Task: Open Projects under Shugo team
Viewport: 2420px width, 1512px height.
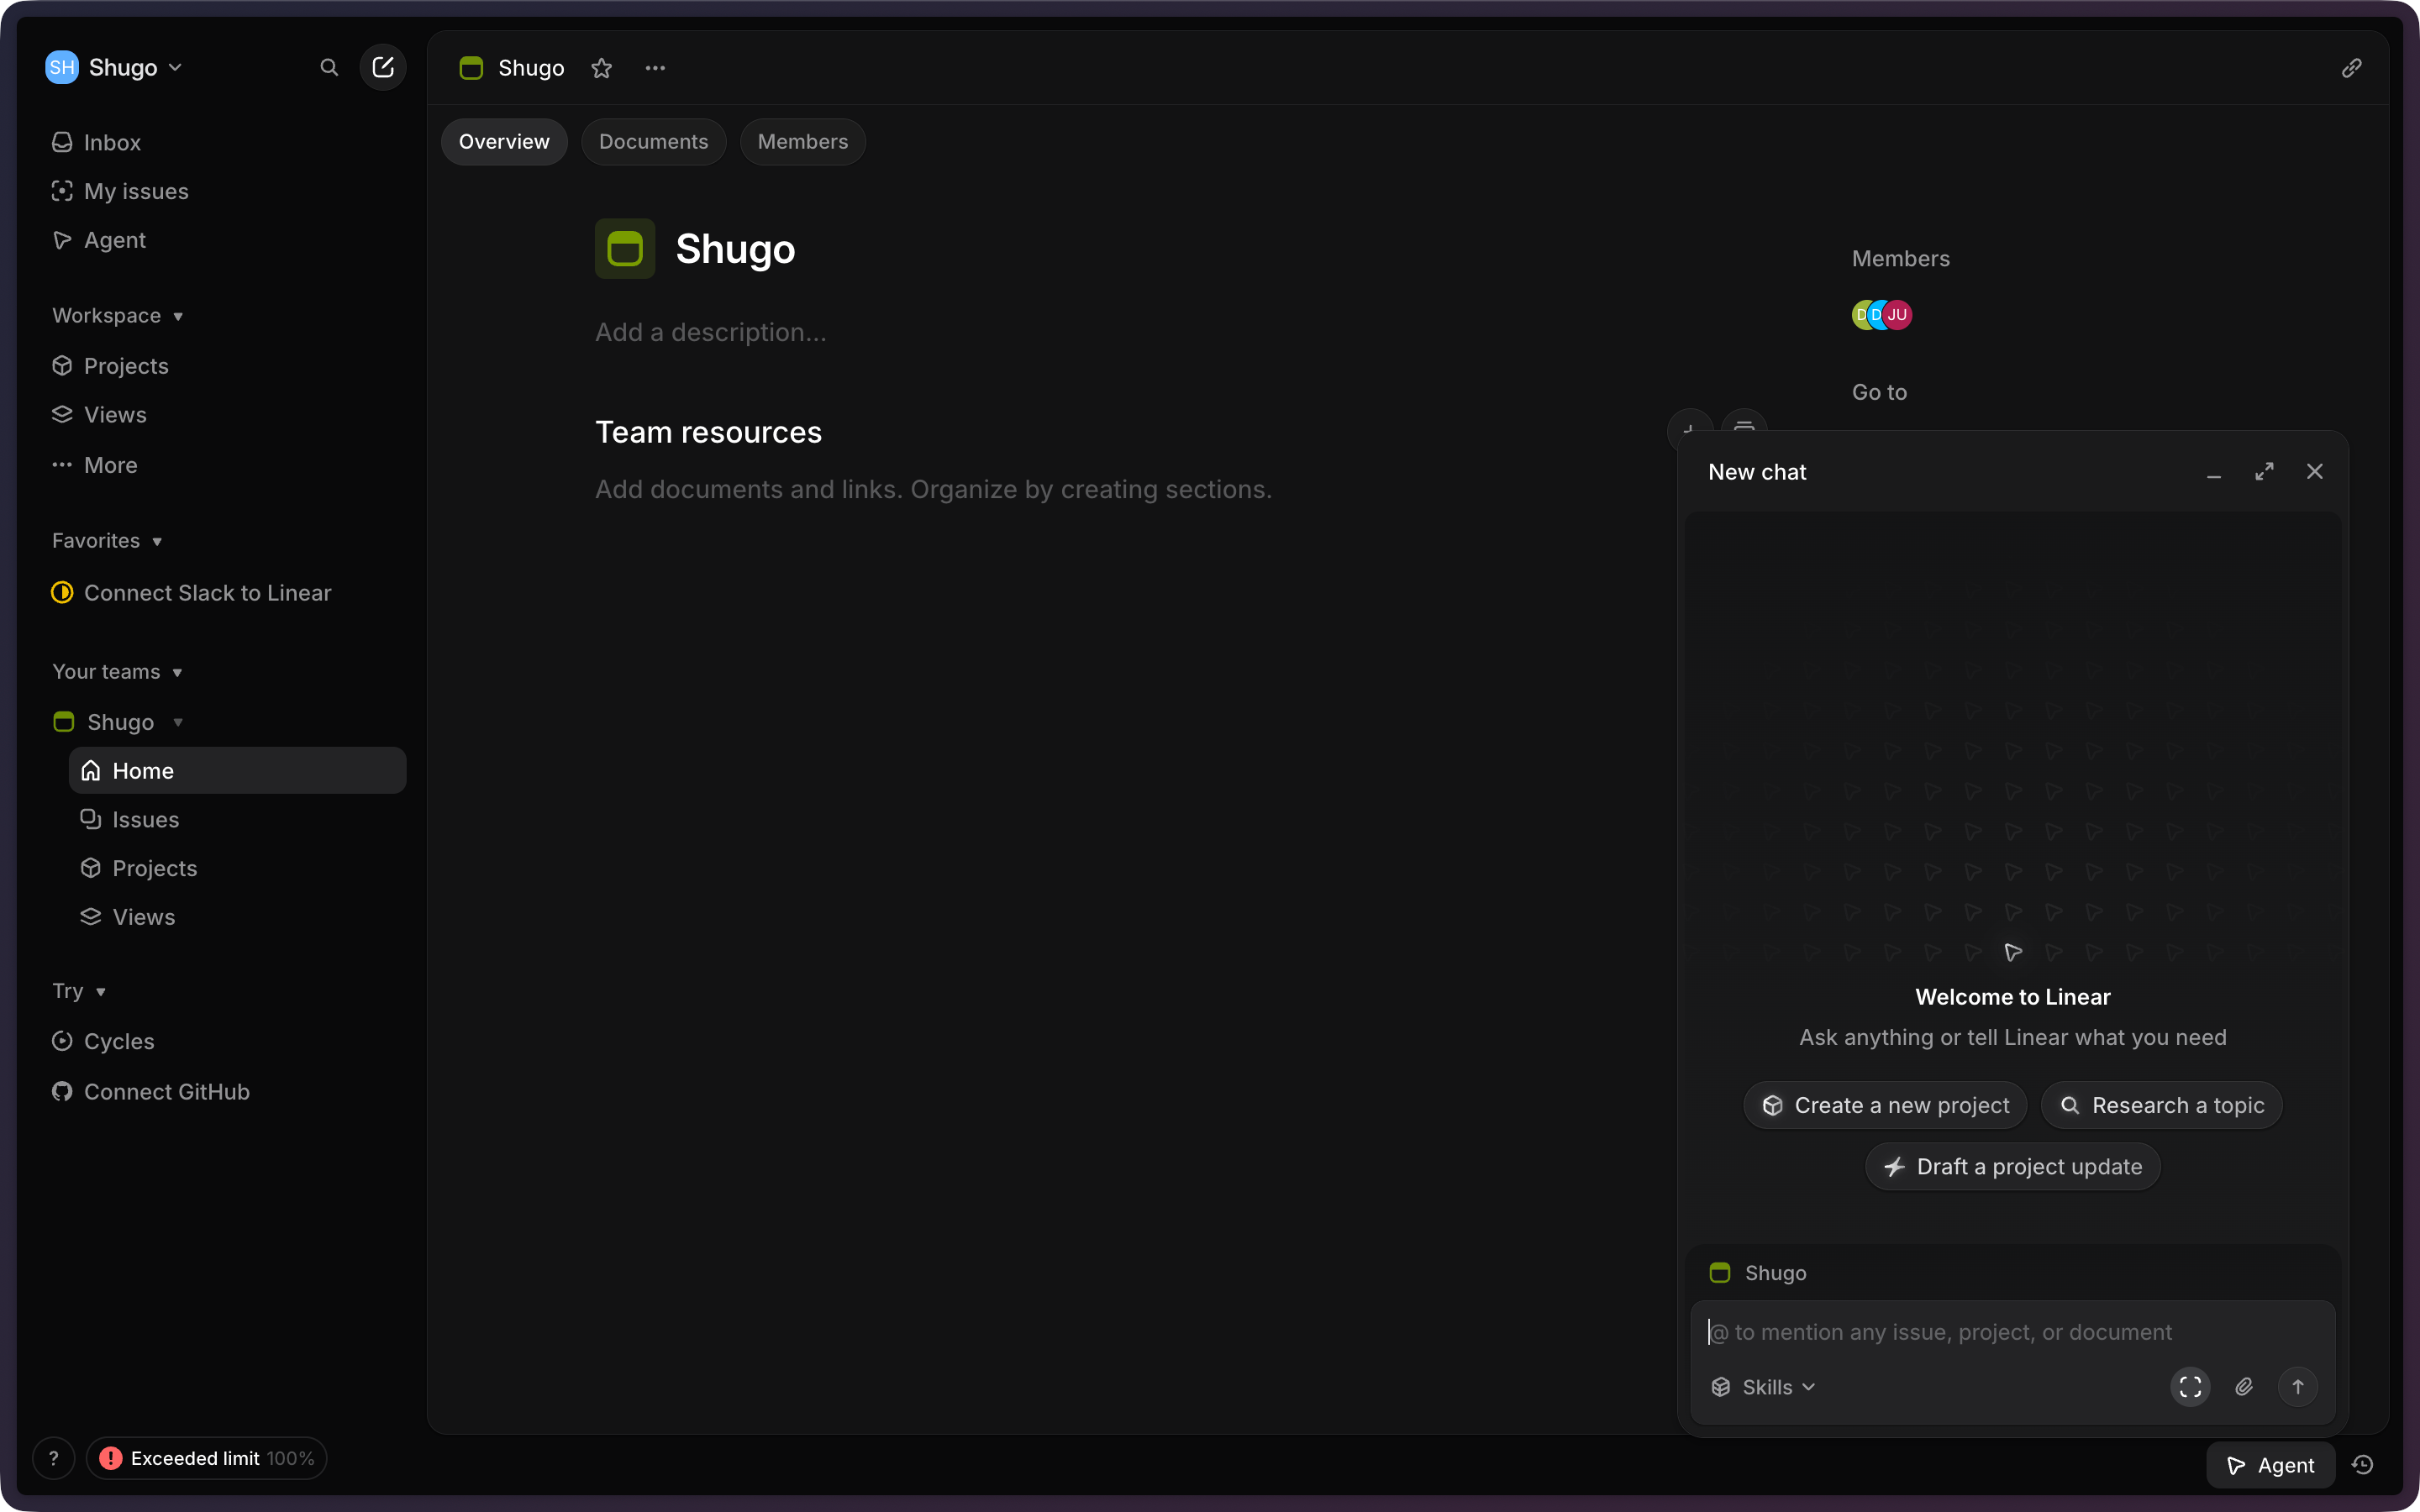Action: [x=238, y=867]
